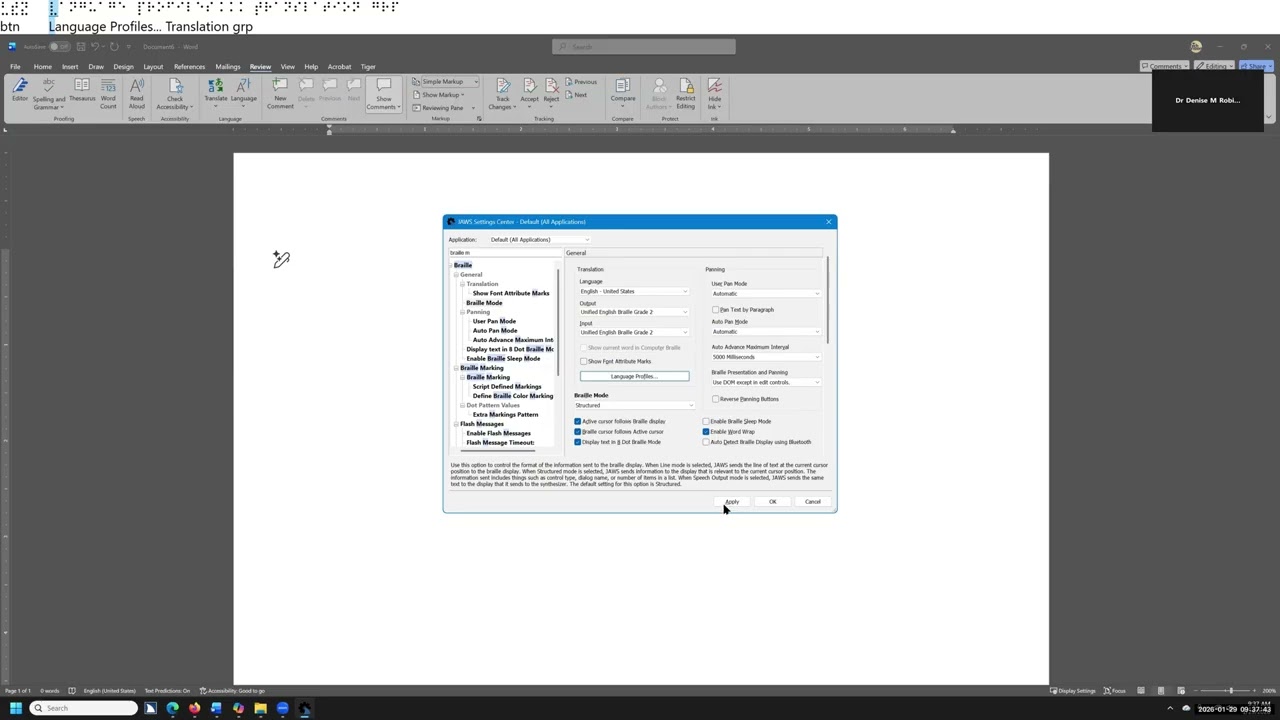The width and height of the screenshot is (1280, 720).
Task: Open the Windows Start menu
Action: point(16,708)
